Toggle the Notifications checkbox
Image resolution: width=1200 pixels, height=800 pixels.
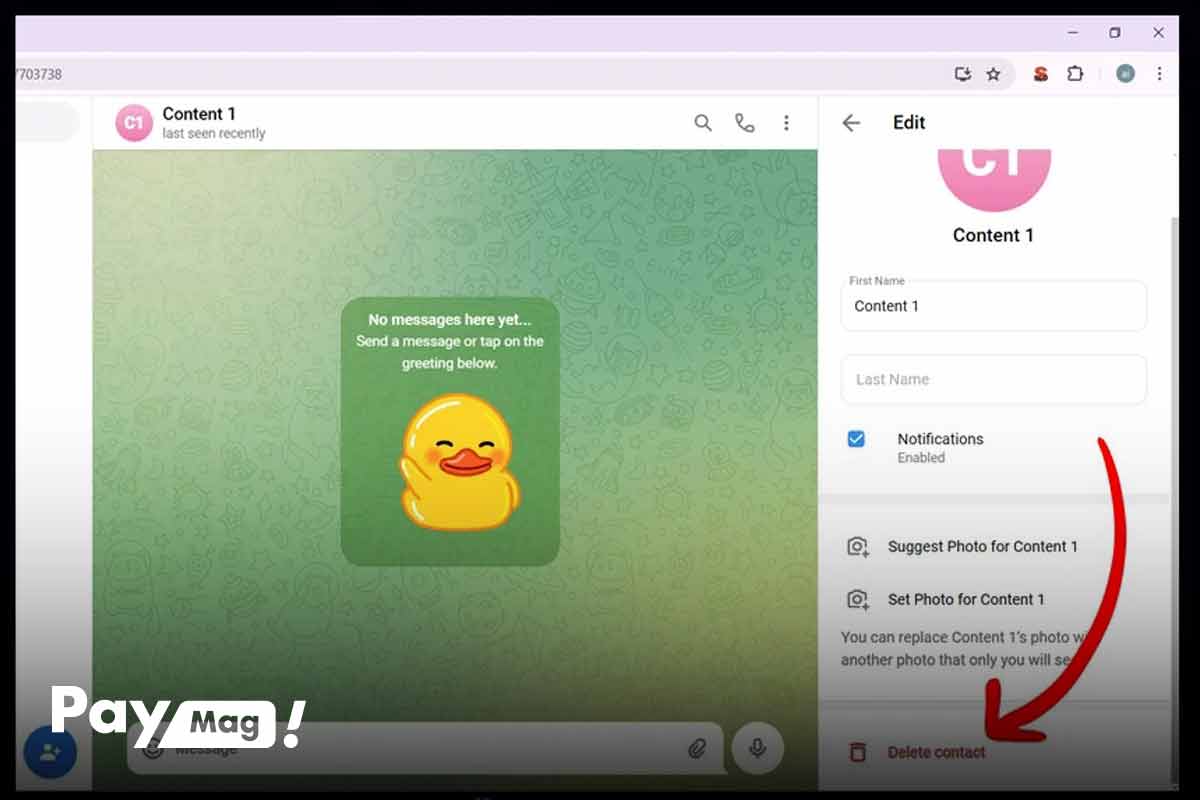tap(856, 439)
